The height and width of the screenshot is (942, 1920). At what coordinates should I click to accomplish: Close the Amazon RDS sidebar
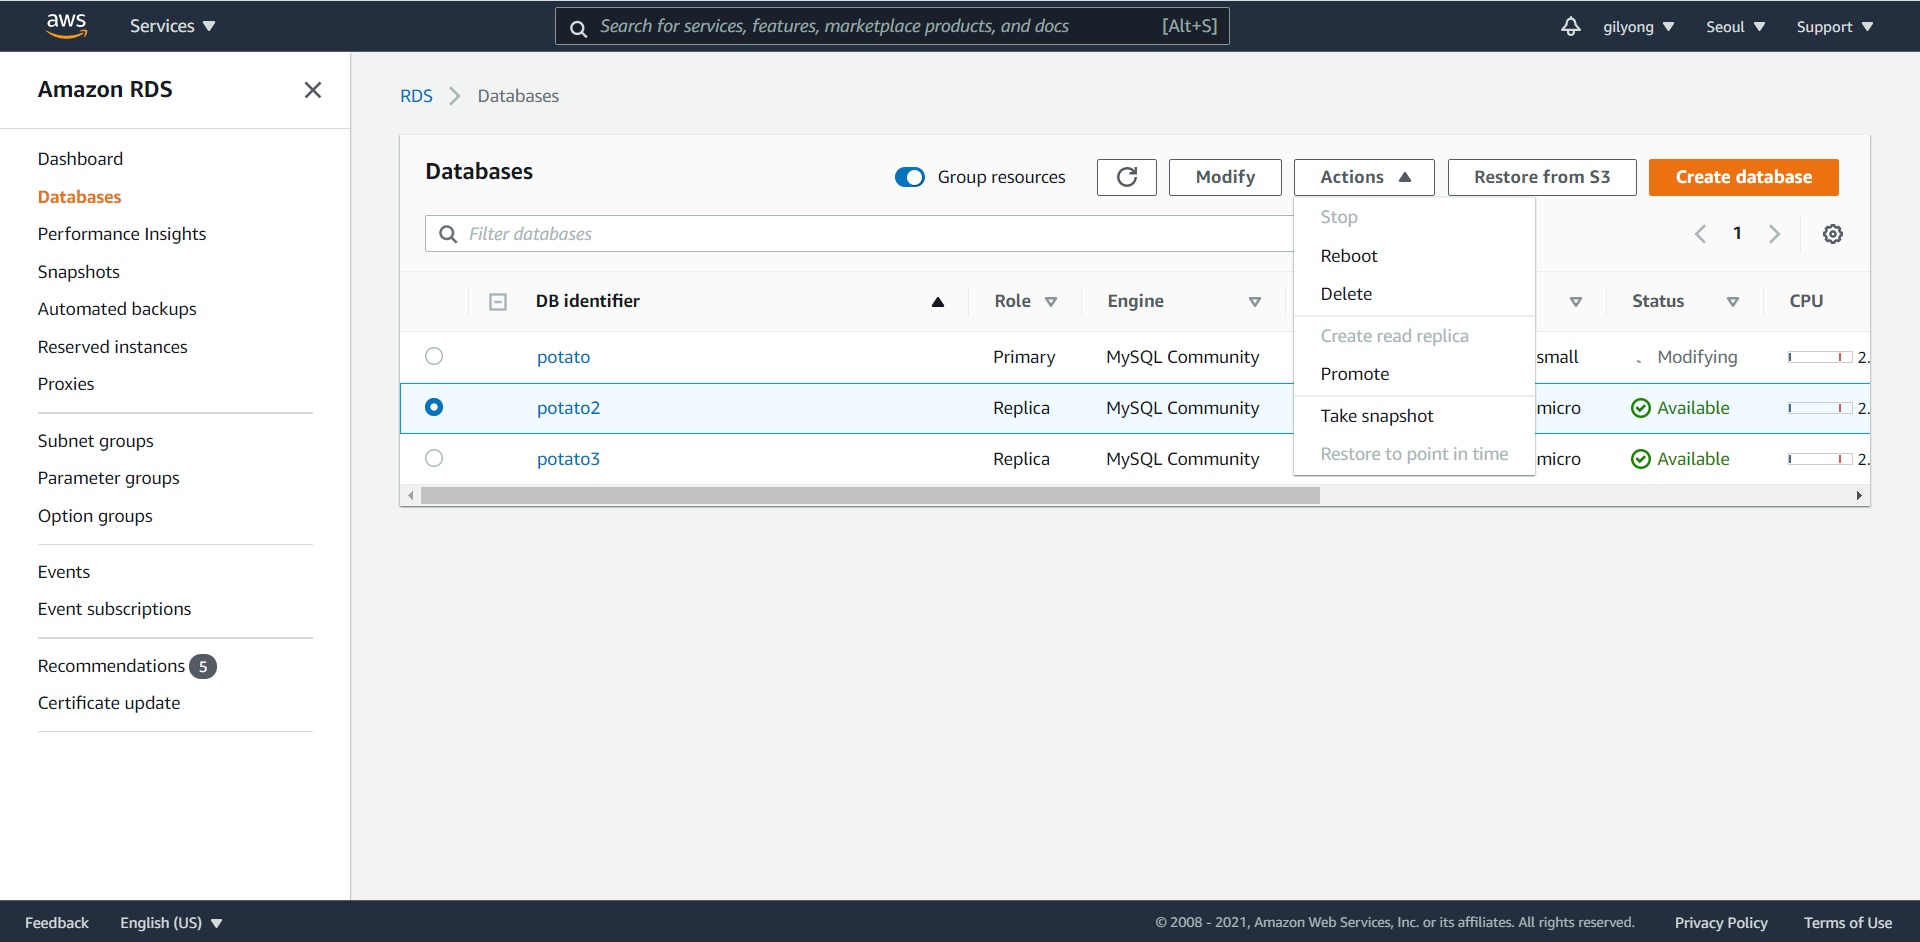click(x=313, y=90)
